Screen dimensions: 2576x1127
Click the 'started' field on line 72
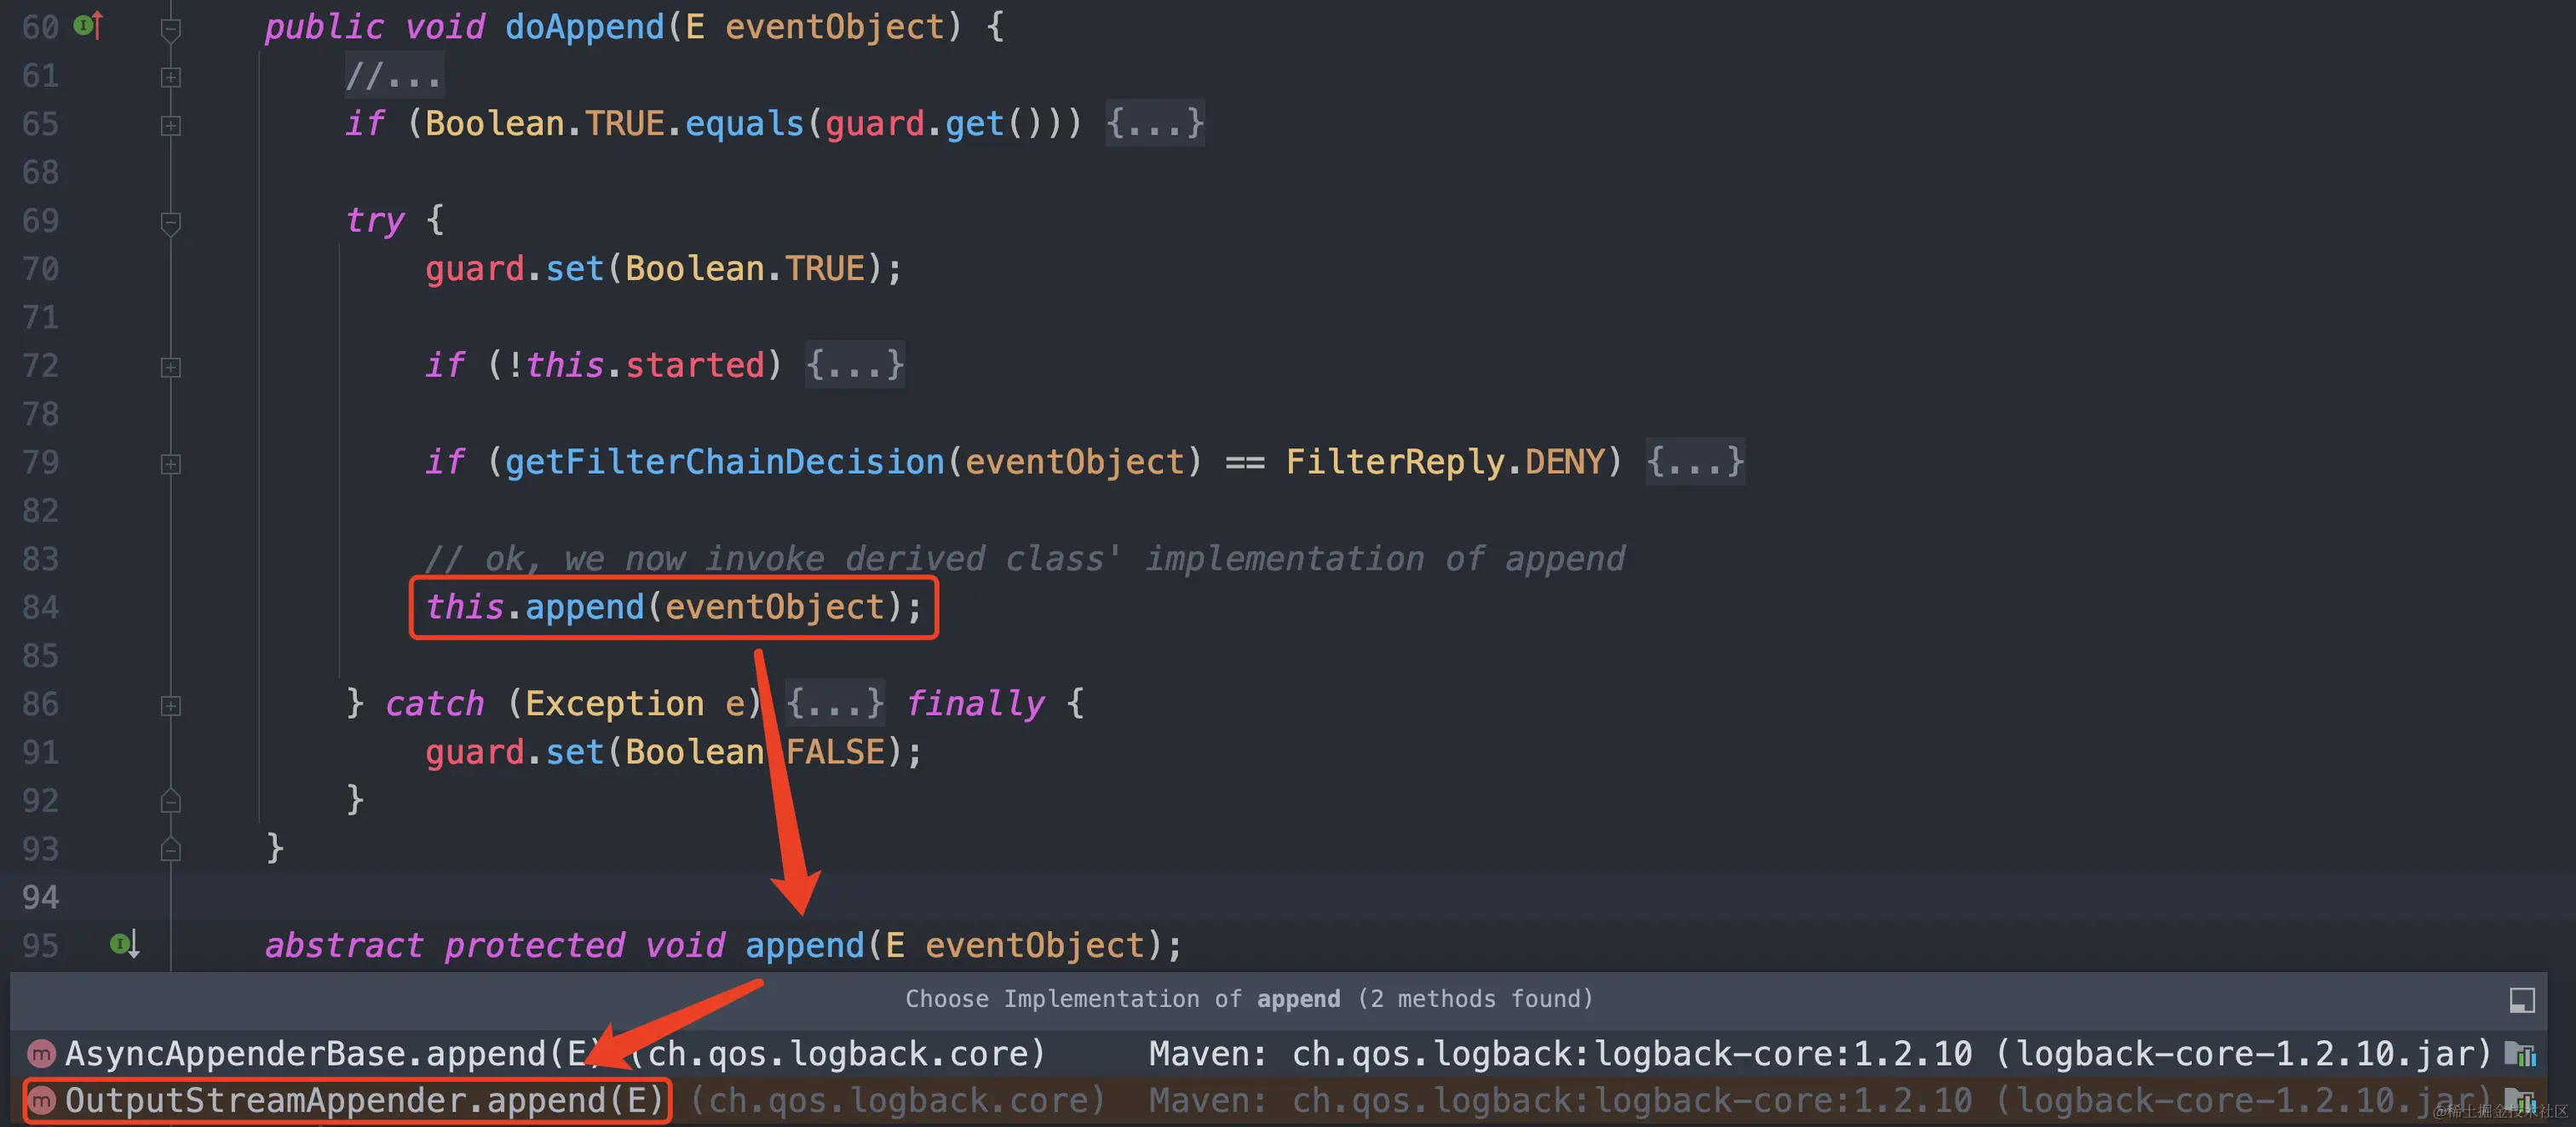695,365
